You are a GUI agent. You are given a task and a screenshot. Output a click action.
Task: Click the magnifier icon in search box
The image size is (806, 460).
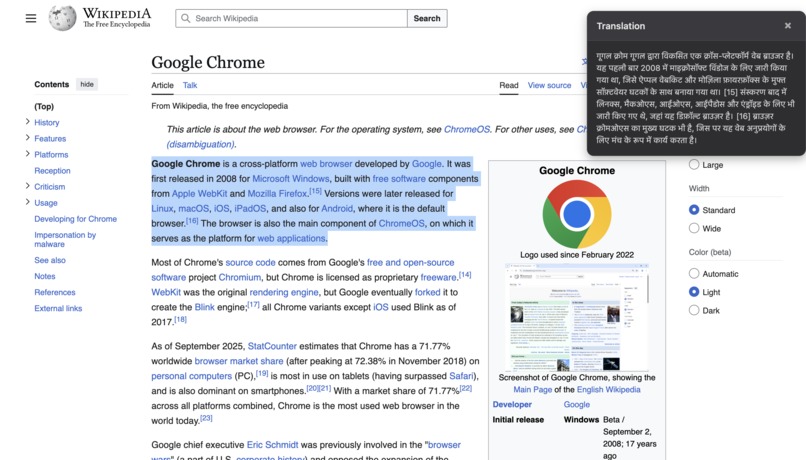coord(186,19)
